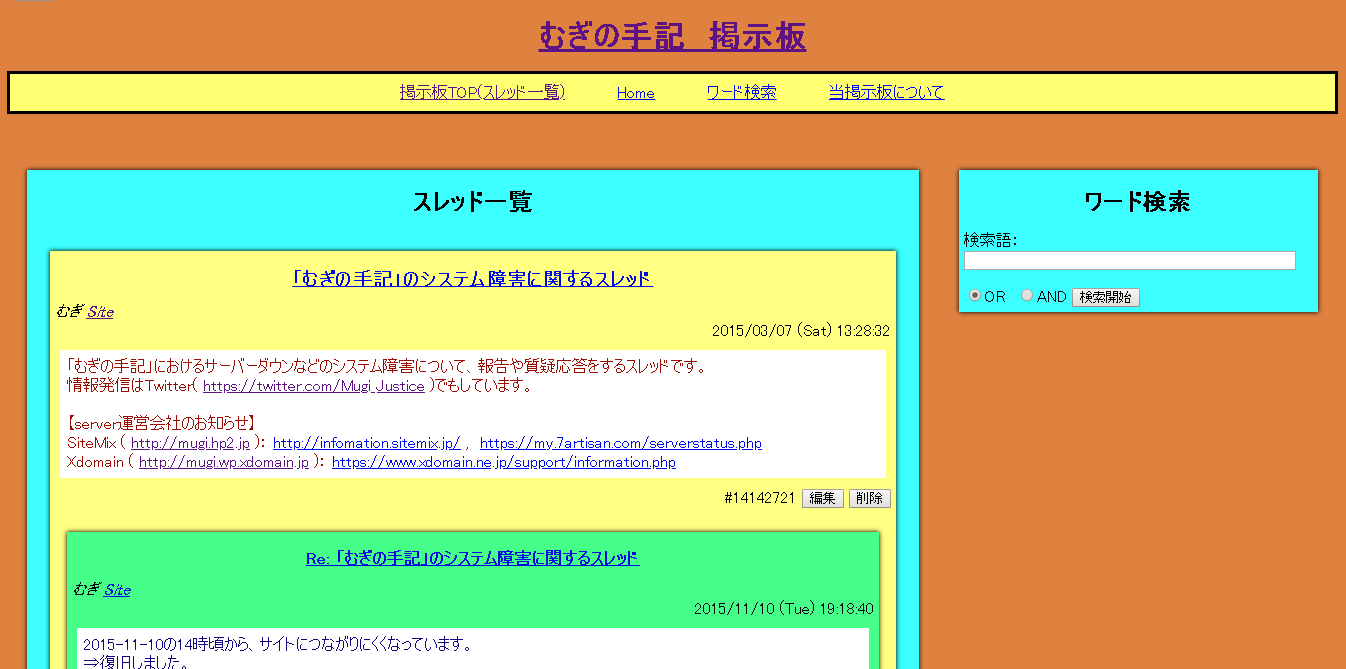Open 当掲示板について navigation link

coord(886,93)
